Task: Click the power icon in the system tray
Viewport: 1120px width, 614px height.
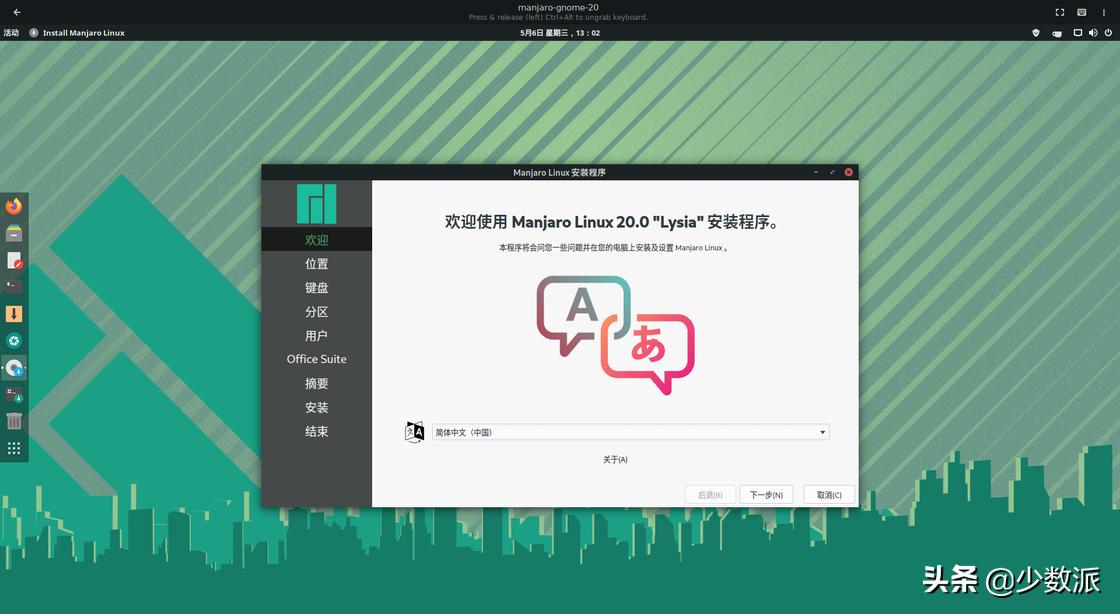Action: 1108,32
